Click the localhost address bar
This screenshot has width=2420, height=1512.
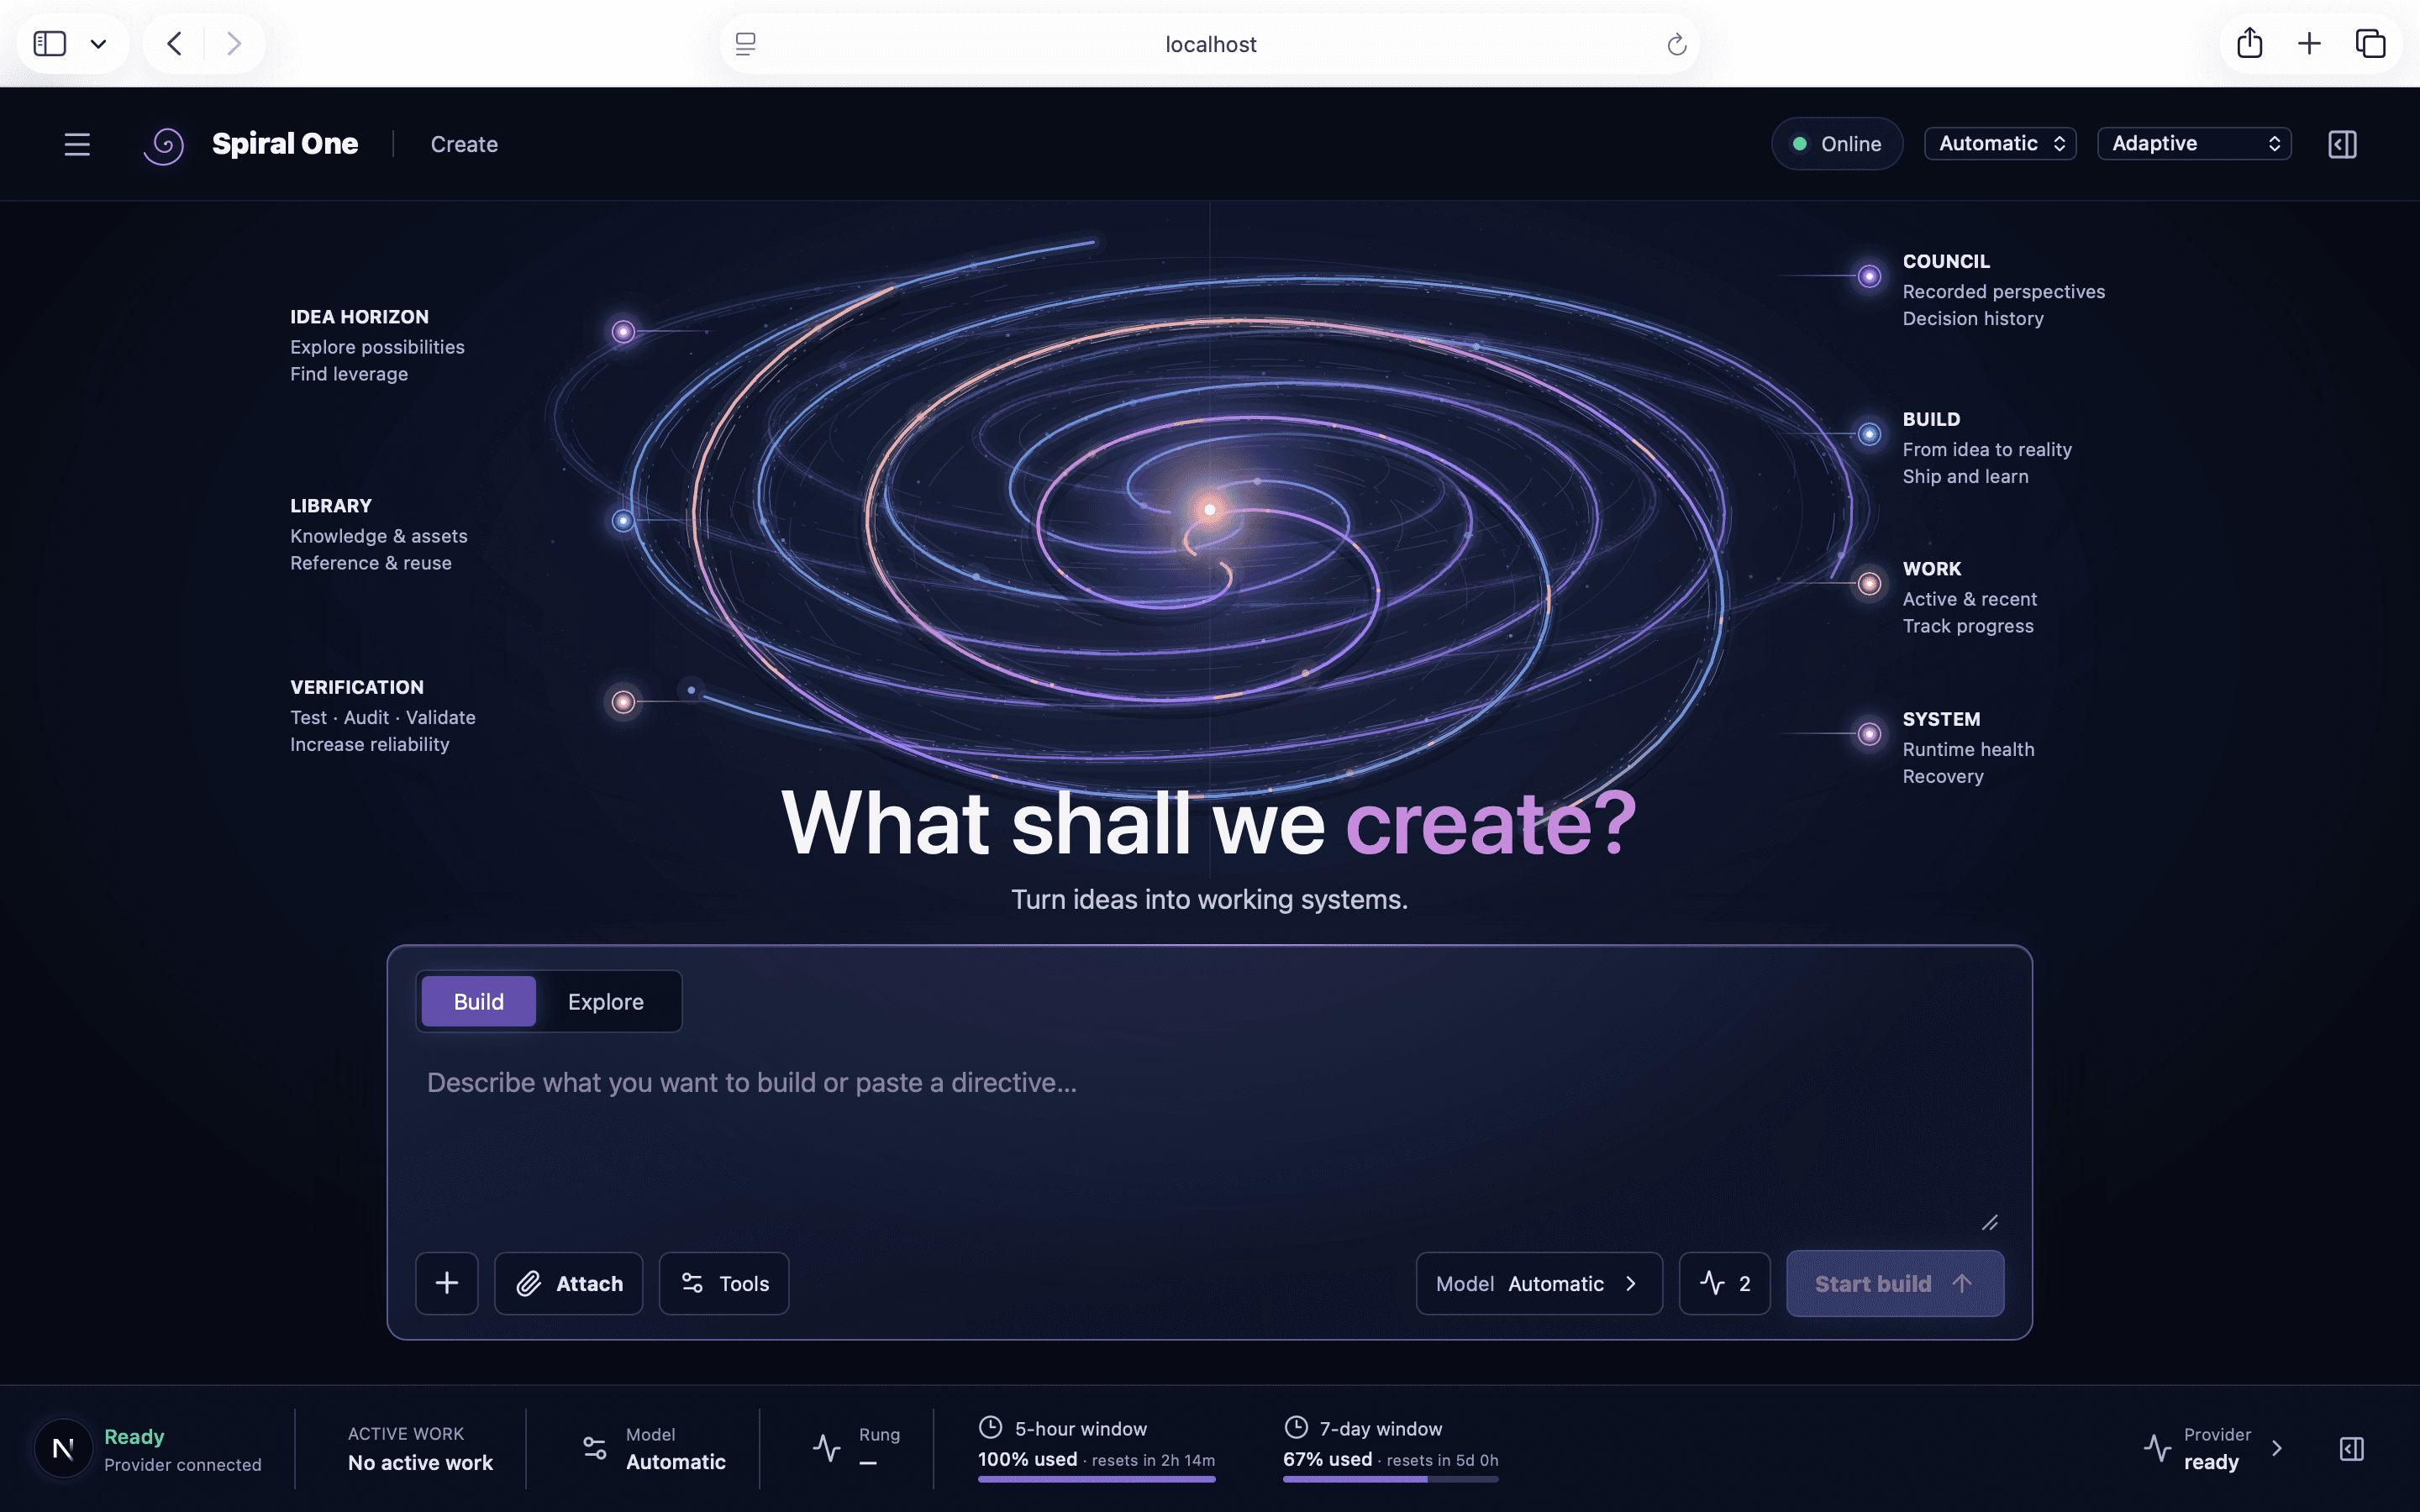[1210, 44]
